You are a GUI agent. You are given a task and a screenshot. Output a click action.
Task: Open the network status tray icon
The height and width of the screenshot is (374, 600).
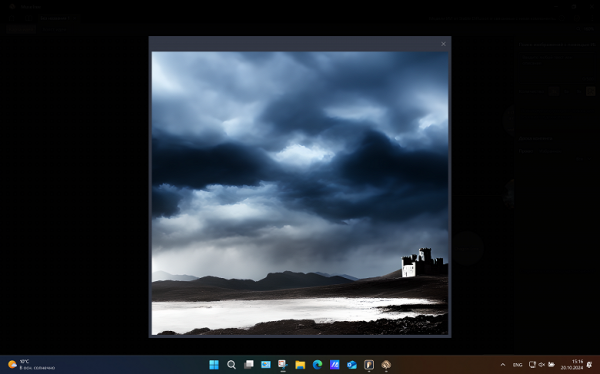tap(532, 365)
